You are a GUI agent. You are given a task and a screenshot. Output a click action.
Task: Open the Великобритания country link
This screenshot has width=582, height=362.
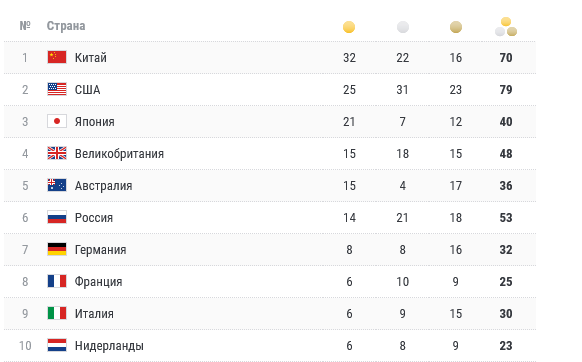[x=119, y=154]
